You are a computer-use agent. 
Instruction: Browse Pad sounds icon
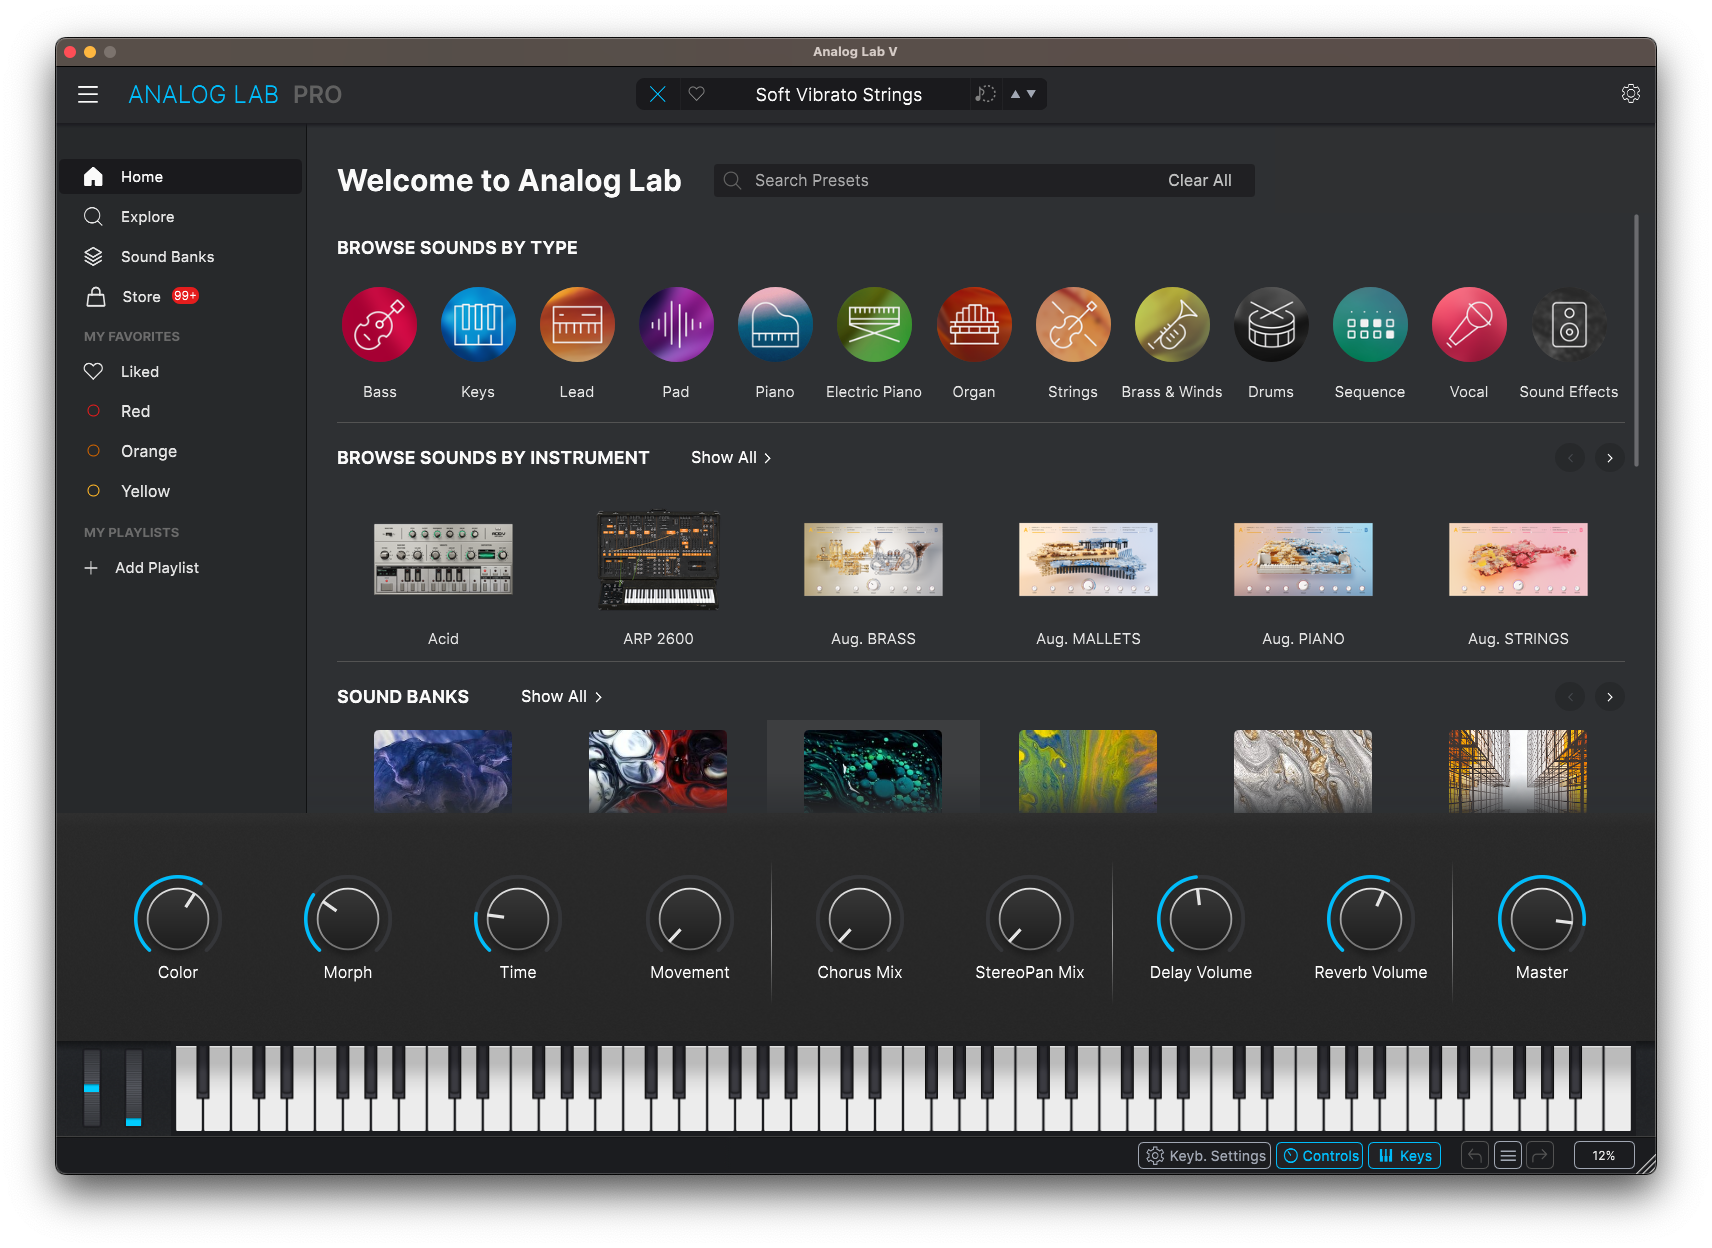click(676, 325)
